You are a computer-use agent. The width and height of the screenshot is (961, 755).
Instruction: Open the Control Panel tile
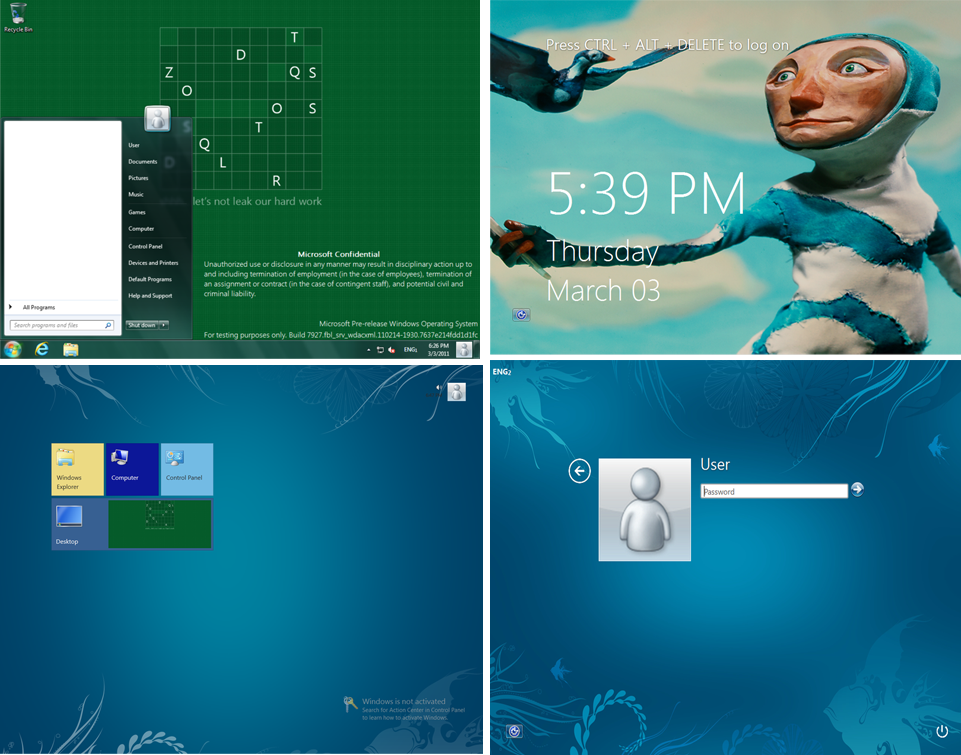tap(187, 469)
